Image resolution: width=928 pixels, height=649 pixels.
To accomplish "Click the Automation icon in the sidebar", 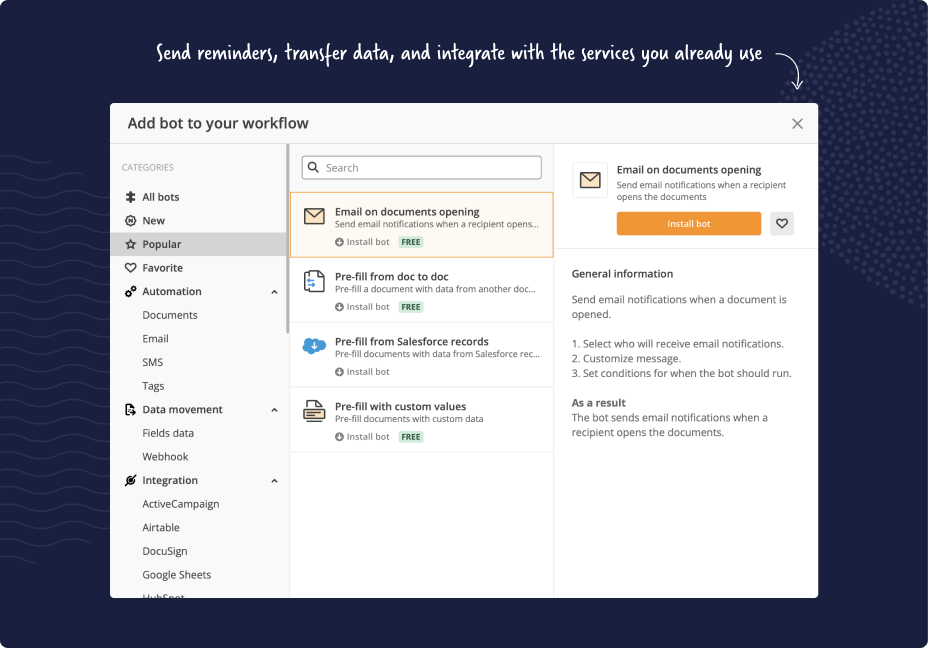I will [x=130, y=291].
